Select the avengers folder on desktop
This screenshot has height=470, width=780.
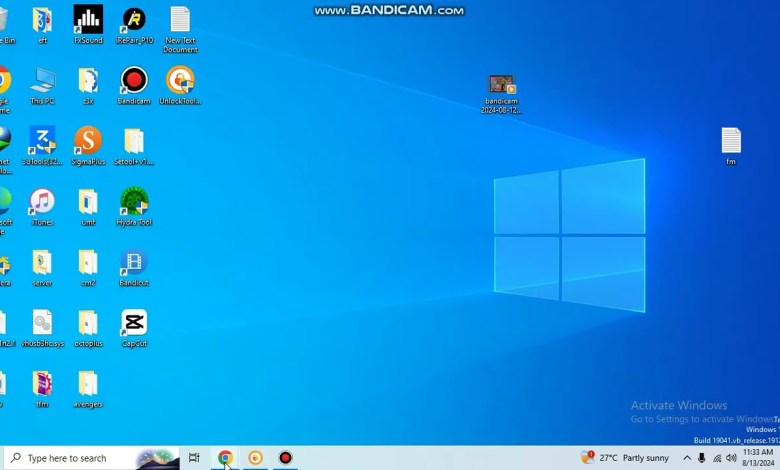pyautogui.click(x=88, y=384)
